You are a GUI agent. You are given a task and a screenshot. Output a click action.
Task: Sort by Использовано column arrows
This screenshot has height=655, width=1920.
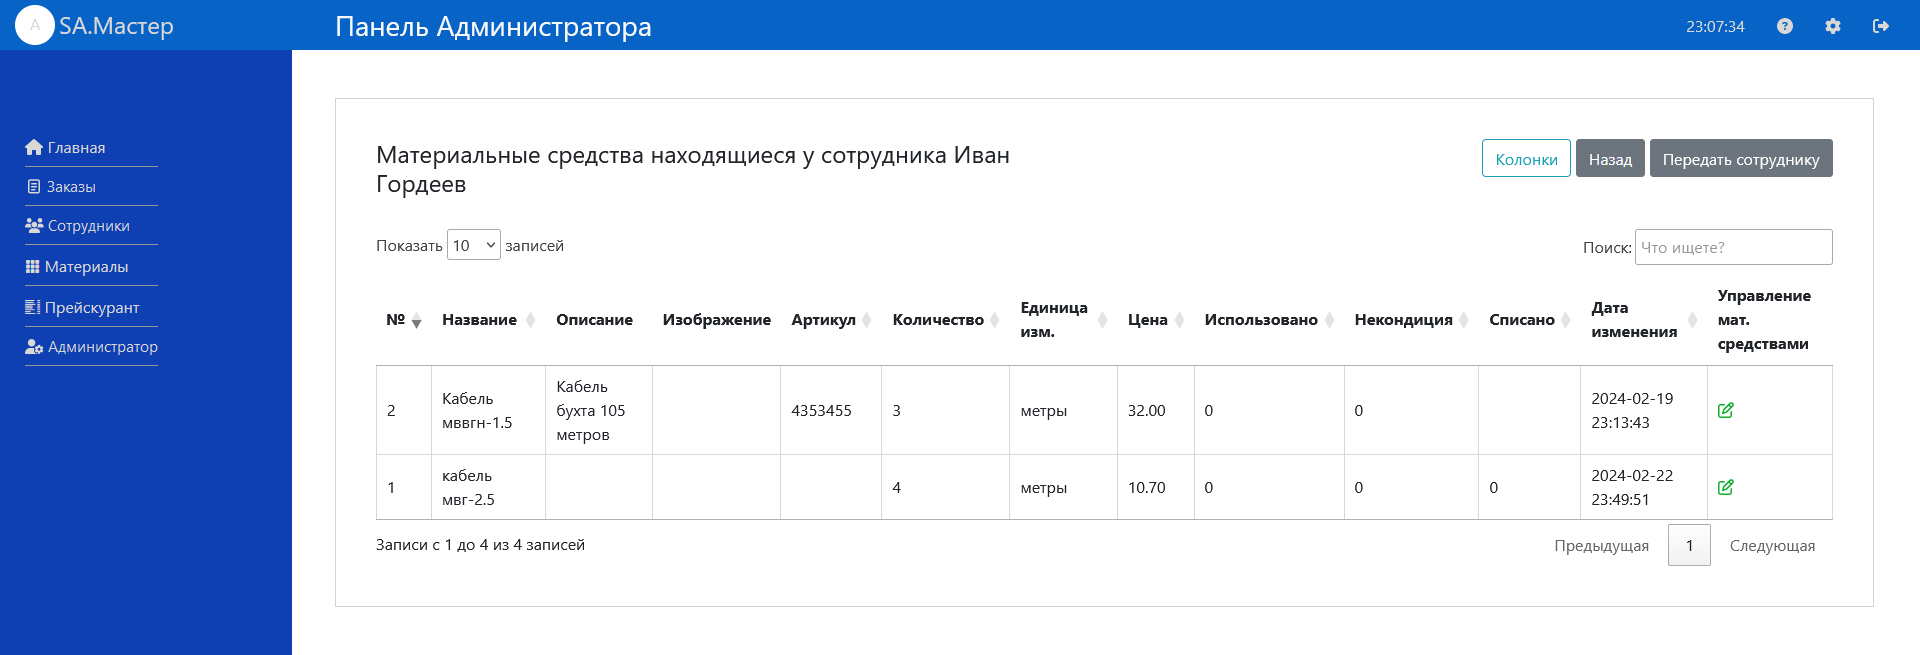(1330, 320)
